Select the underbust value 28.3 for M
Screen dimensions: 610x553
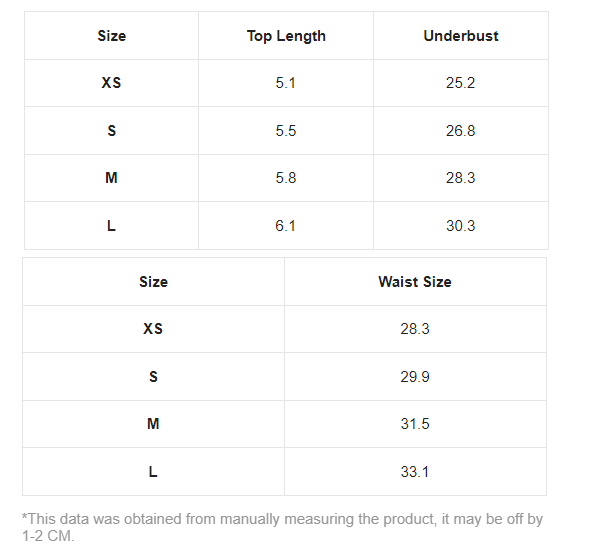(x=460, y=178)
